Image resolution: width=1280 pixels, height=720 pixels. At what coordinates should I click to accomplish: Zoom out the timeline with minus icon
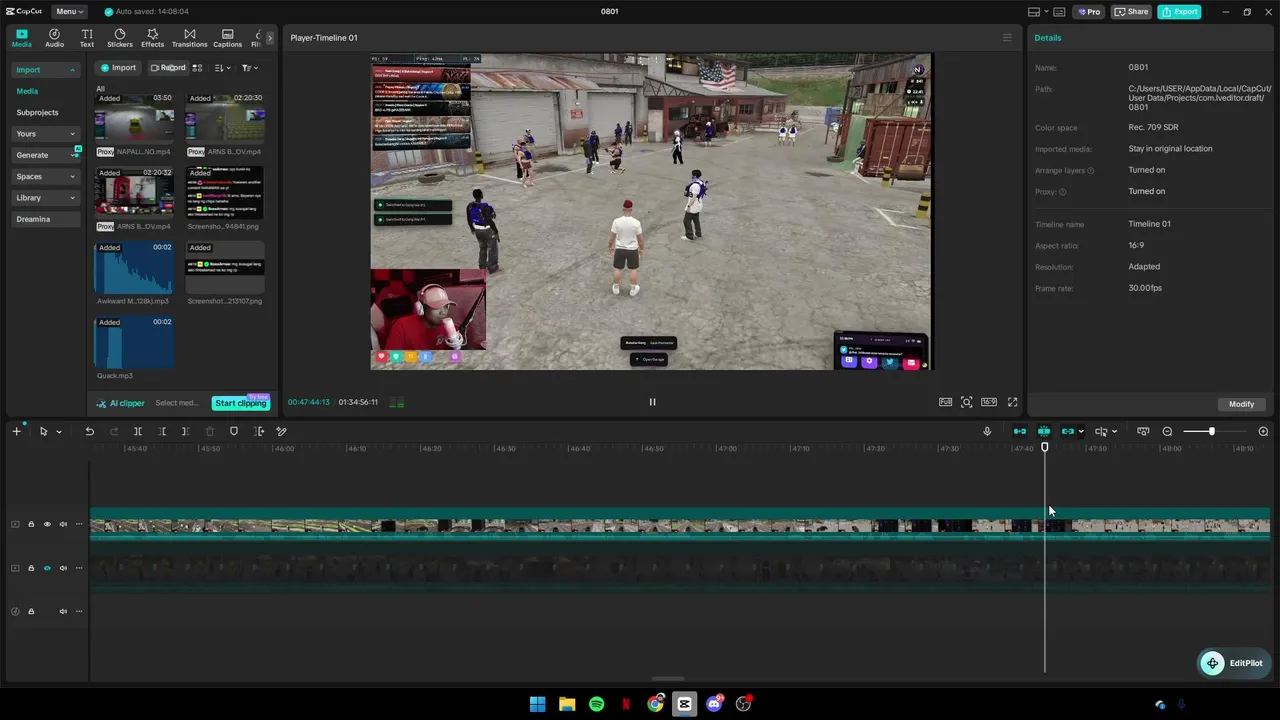coord(1167,432)
